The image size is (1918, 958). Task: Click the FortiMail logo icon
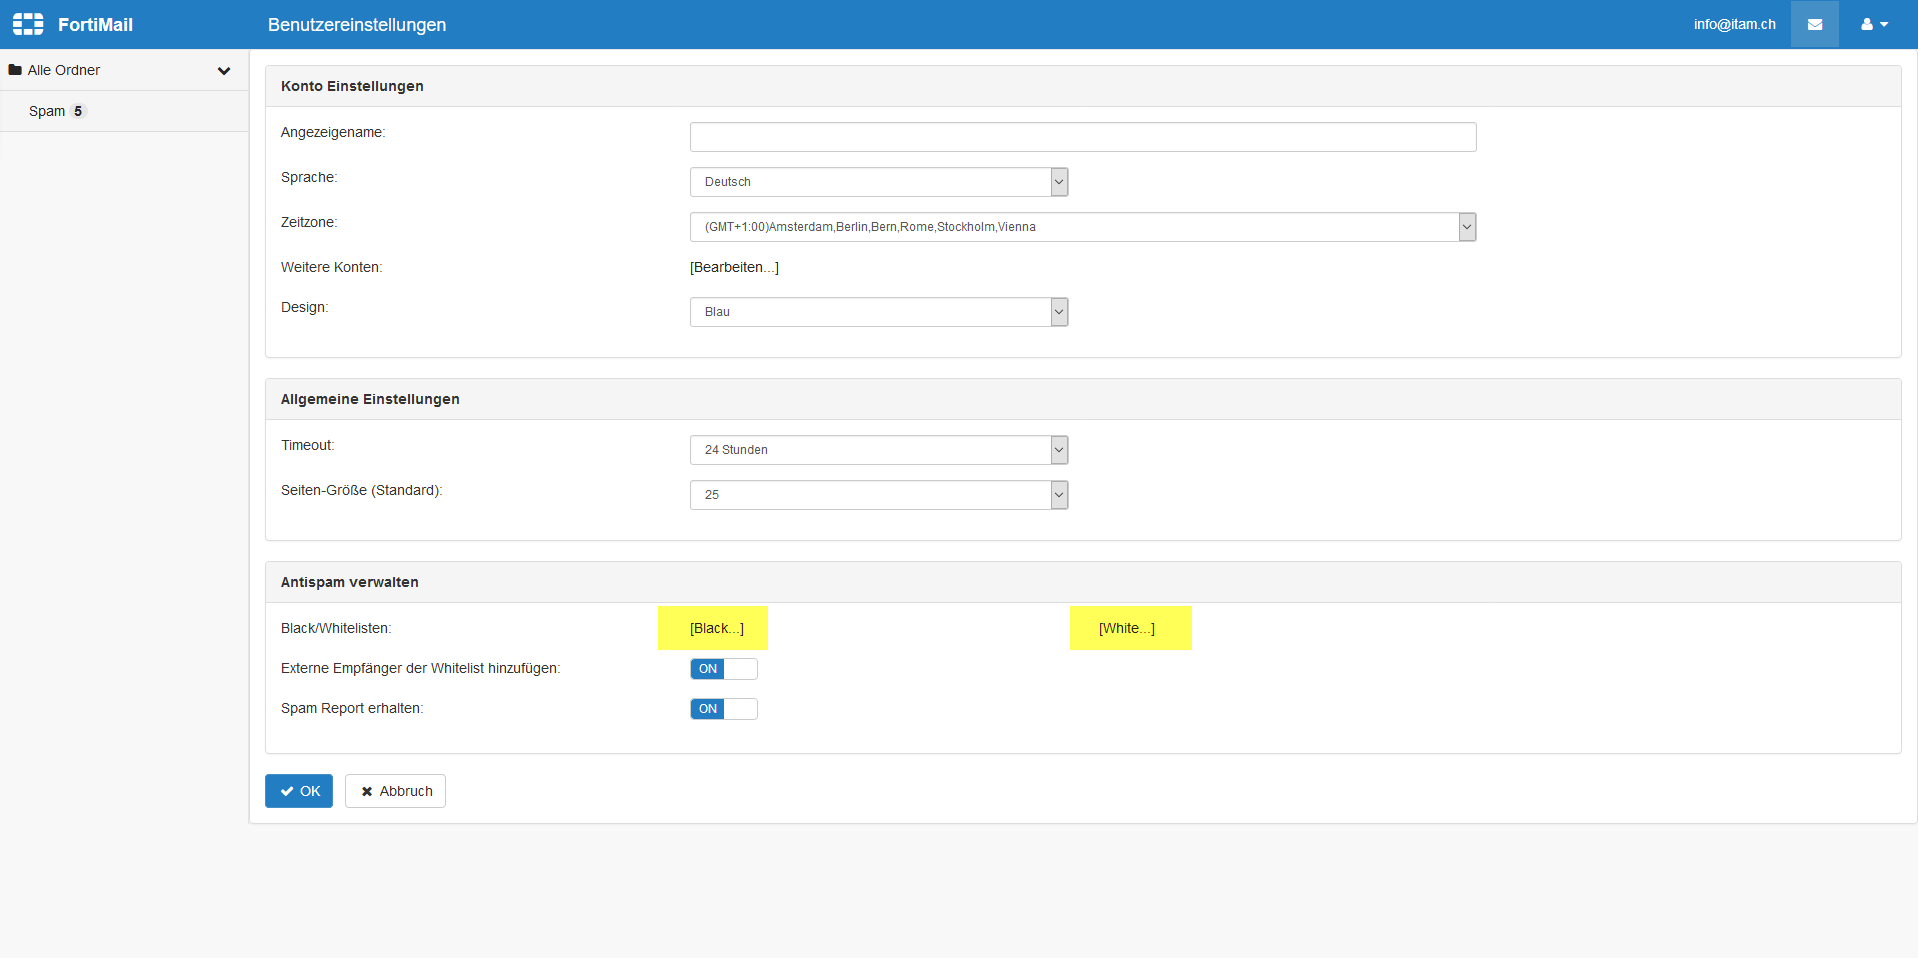click(28, 24)
